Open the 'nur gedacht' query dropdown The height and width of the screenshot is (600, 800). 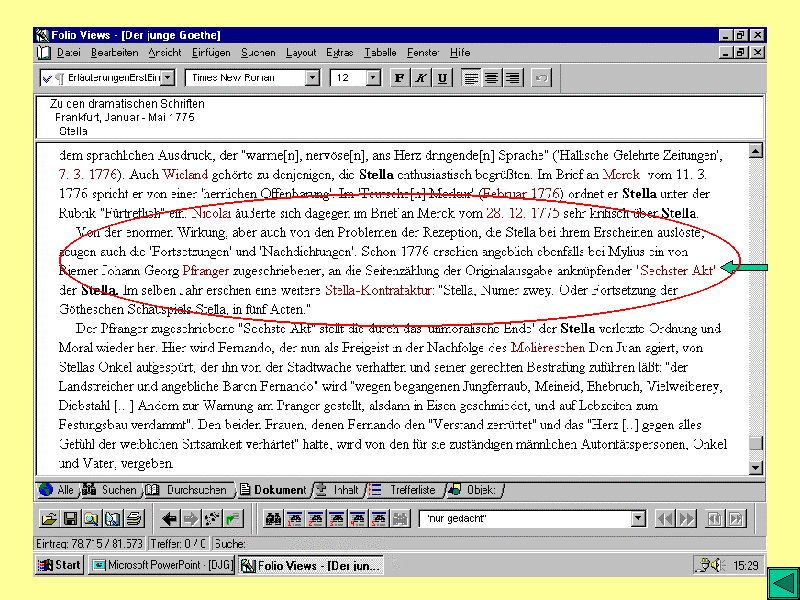pos(638,518)
